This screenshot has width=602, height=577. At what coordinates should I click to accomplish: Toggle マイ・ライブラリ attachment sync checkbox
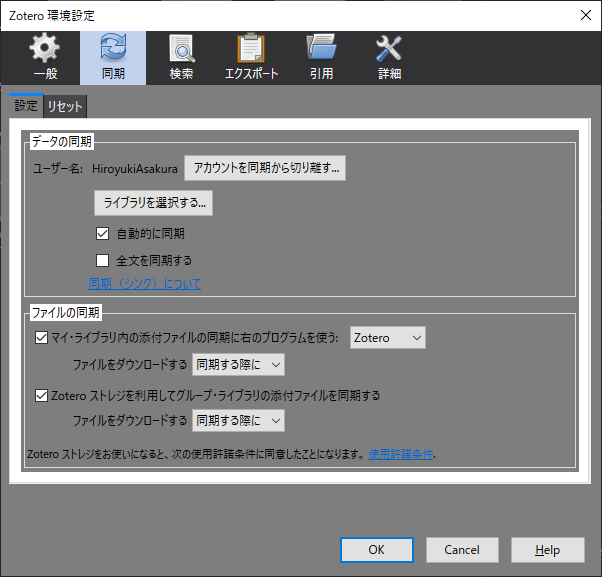(x=41, y=337)
